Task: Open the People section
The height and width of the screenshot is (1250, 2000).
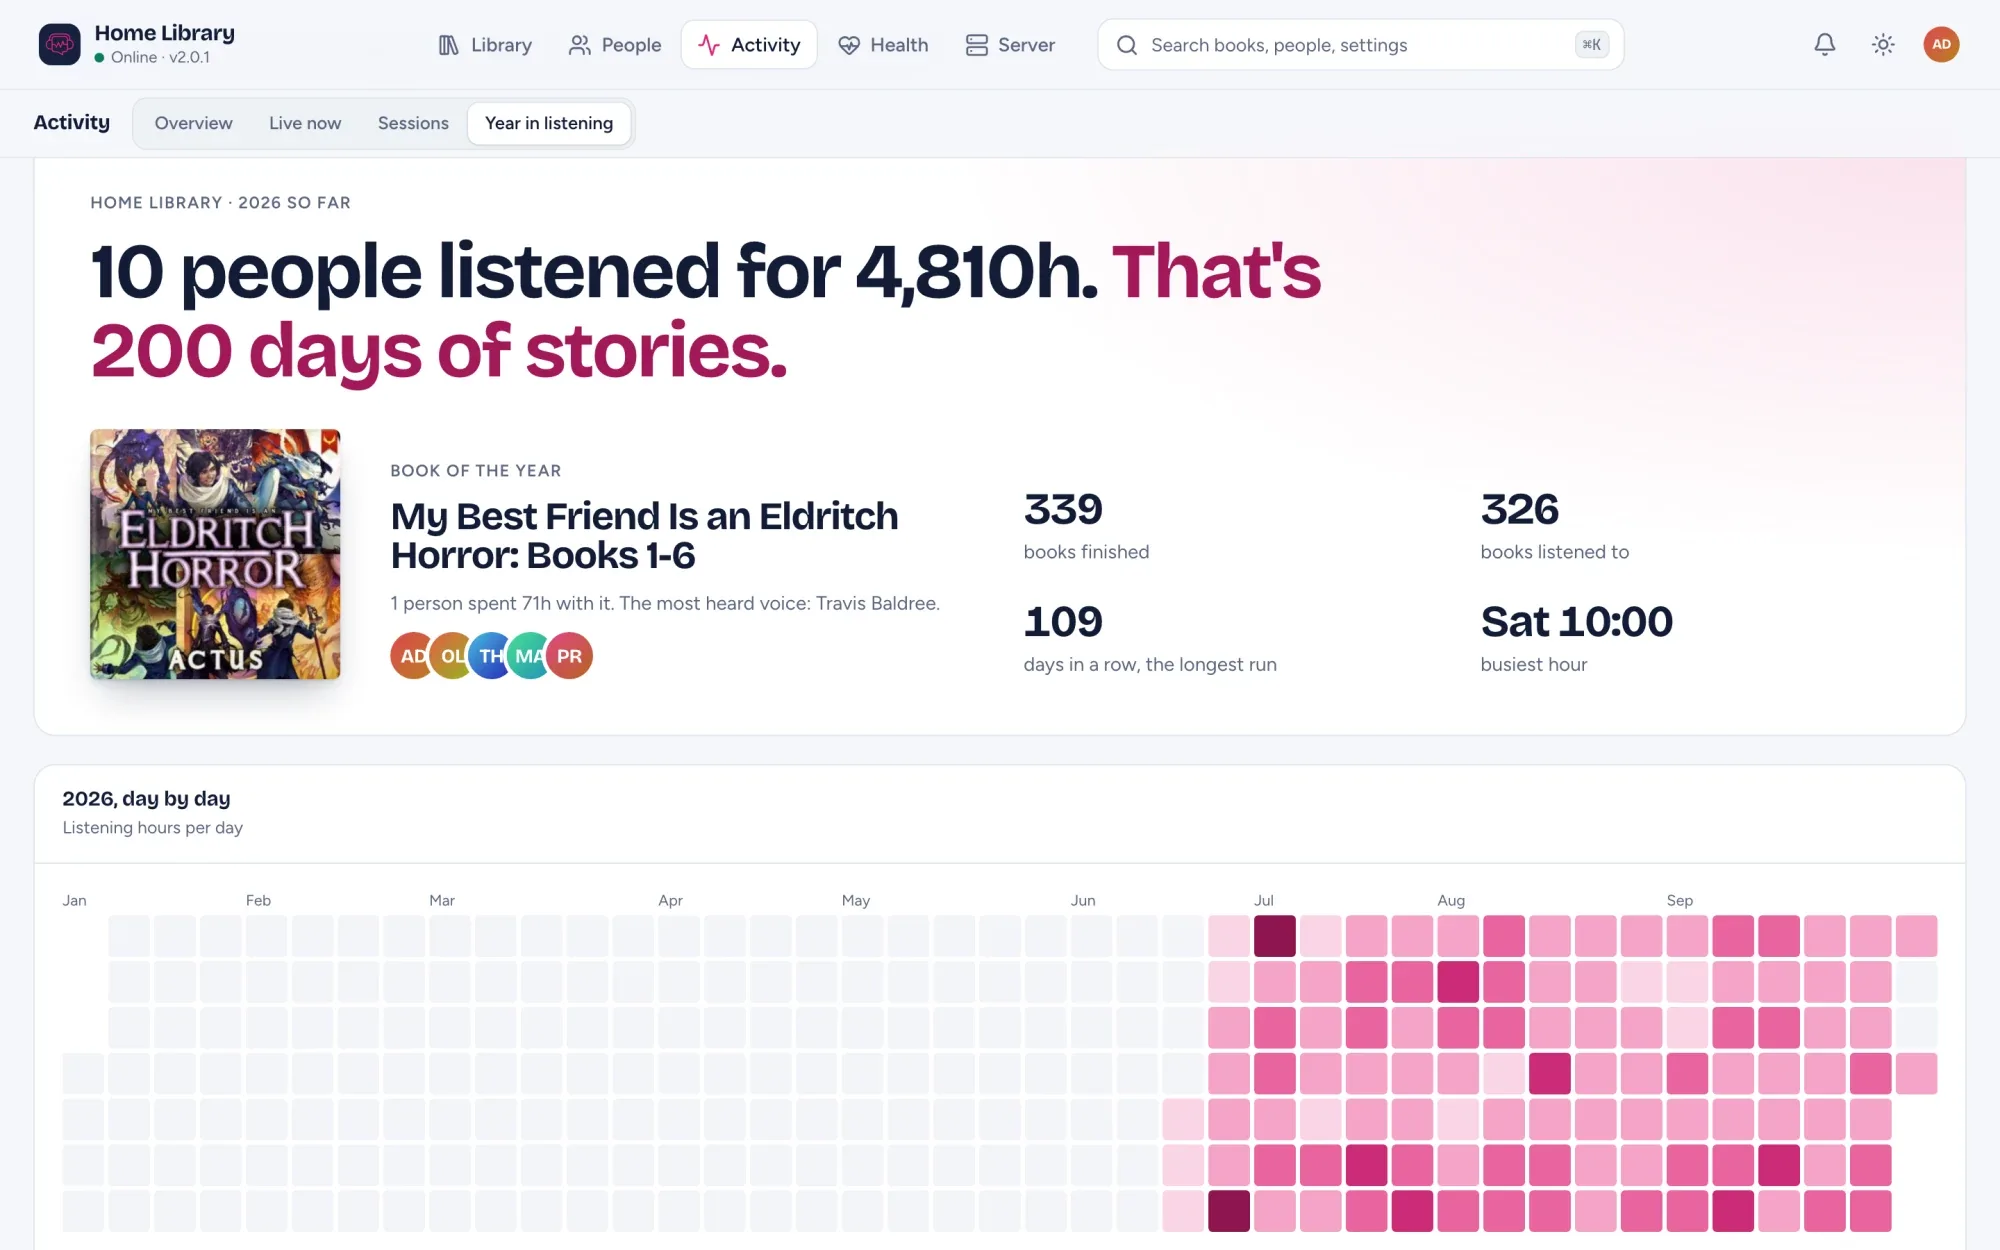Action: 615,45
